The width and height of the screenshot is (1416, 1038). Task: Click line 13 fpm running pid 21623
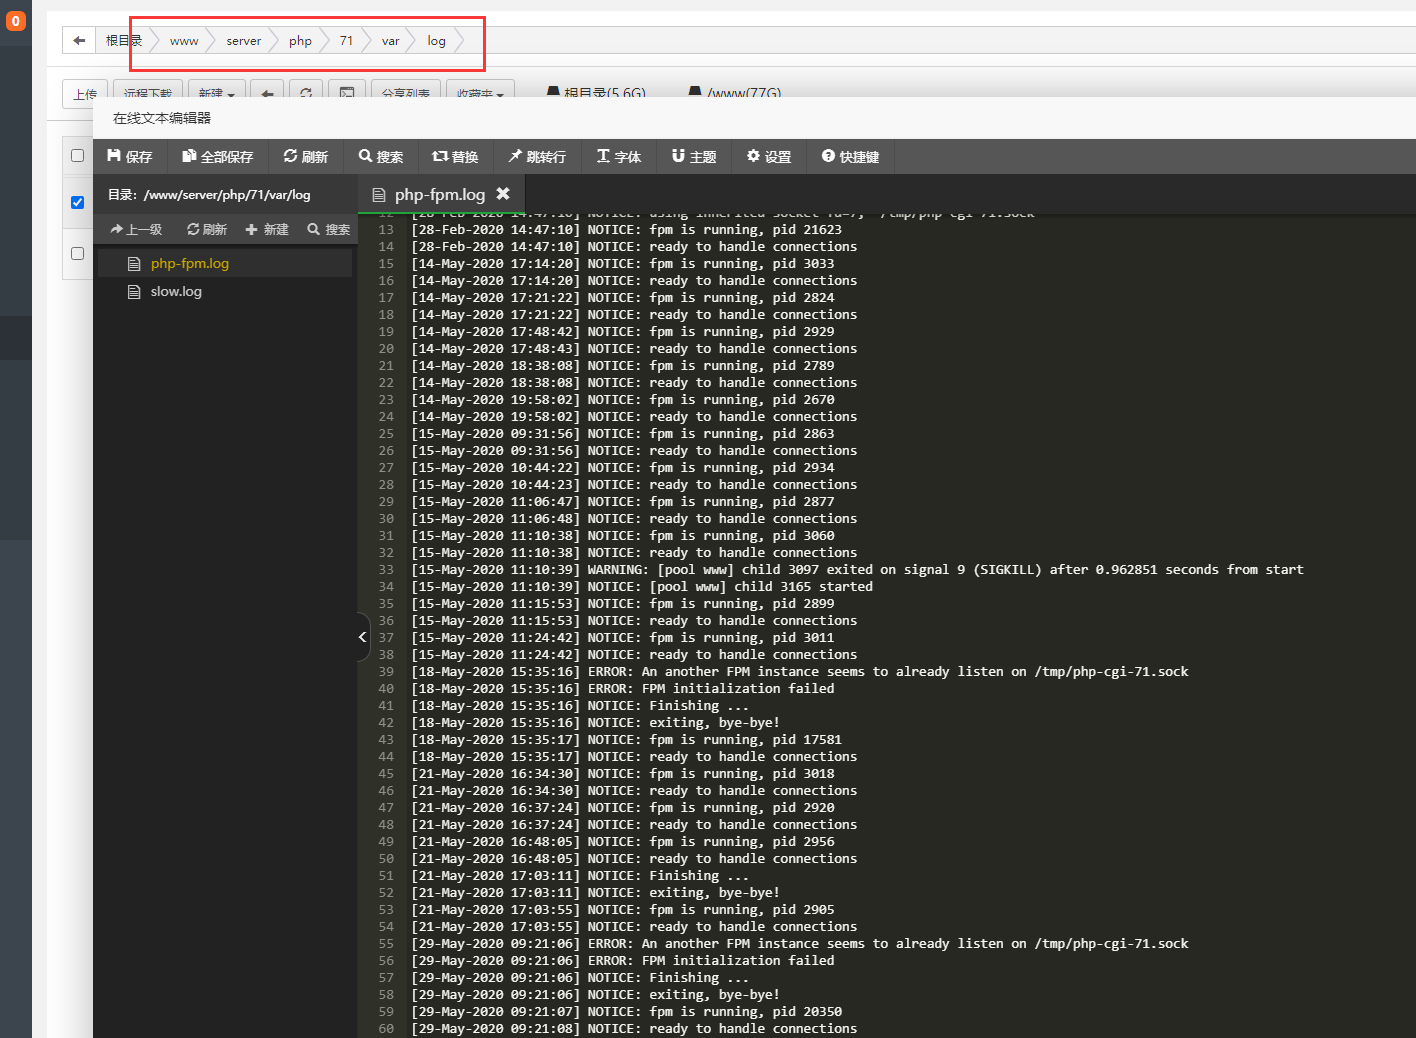[626, 229]
